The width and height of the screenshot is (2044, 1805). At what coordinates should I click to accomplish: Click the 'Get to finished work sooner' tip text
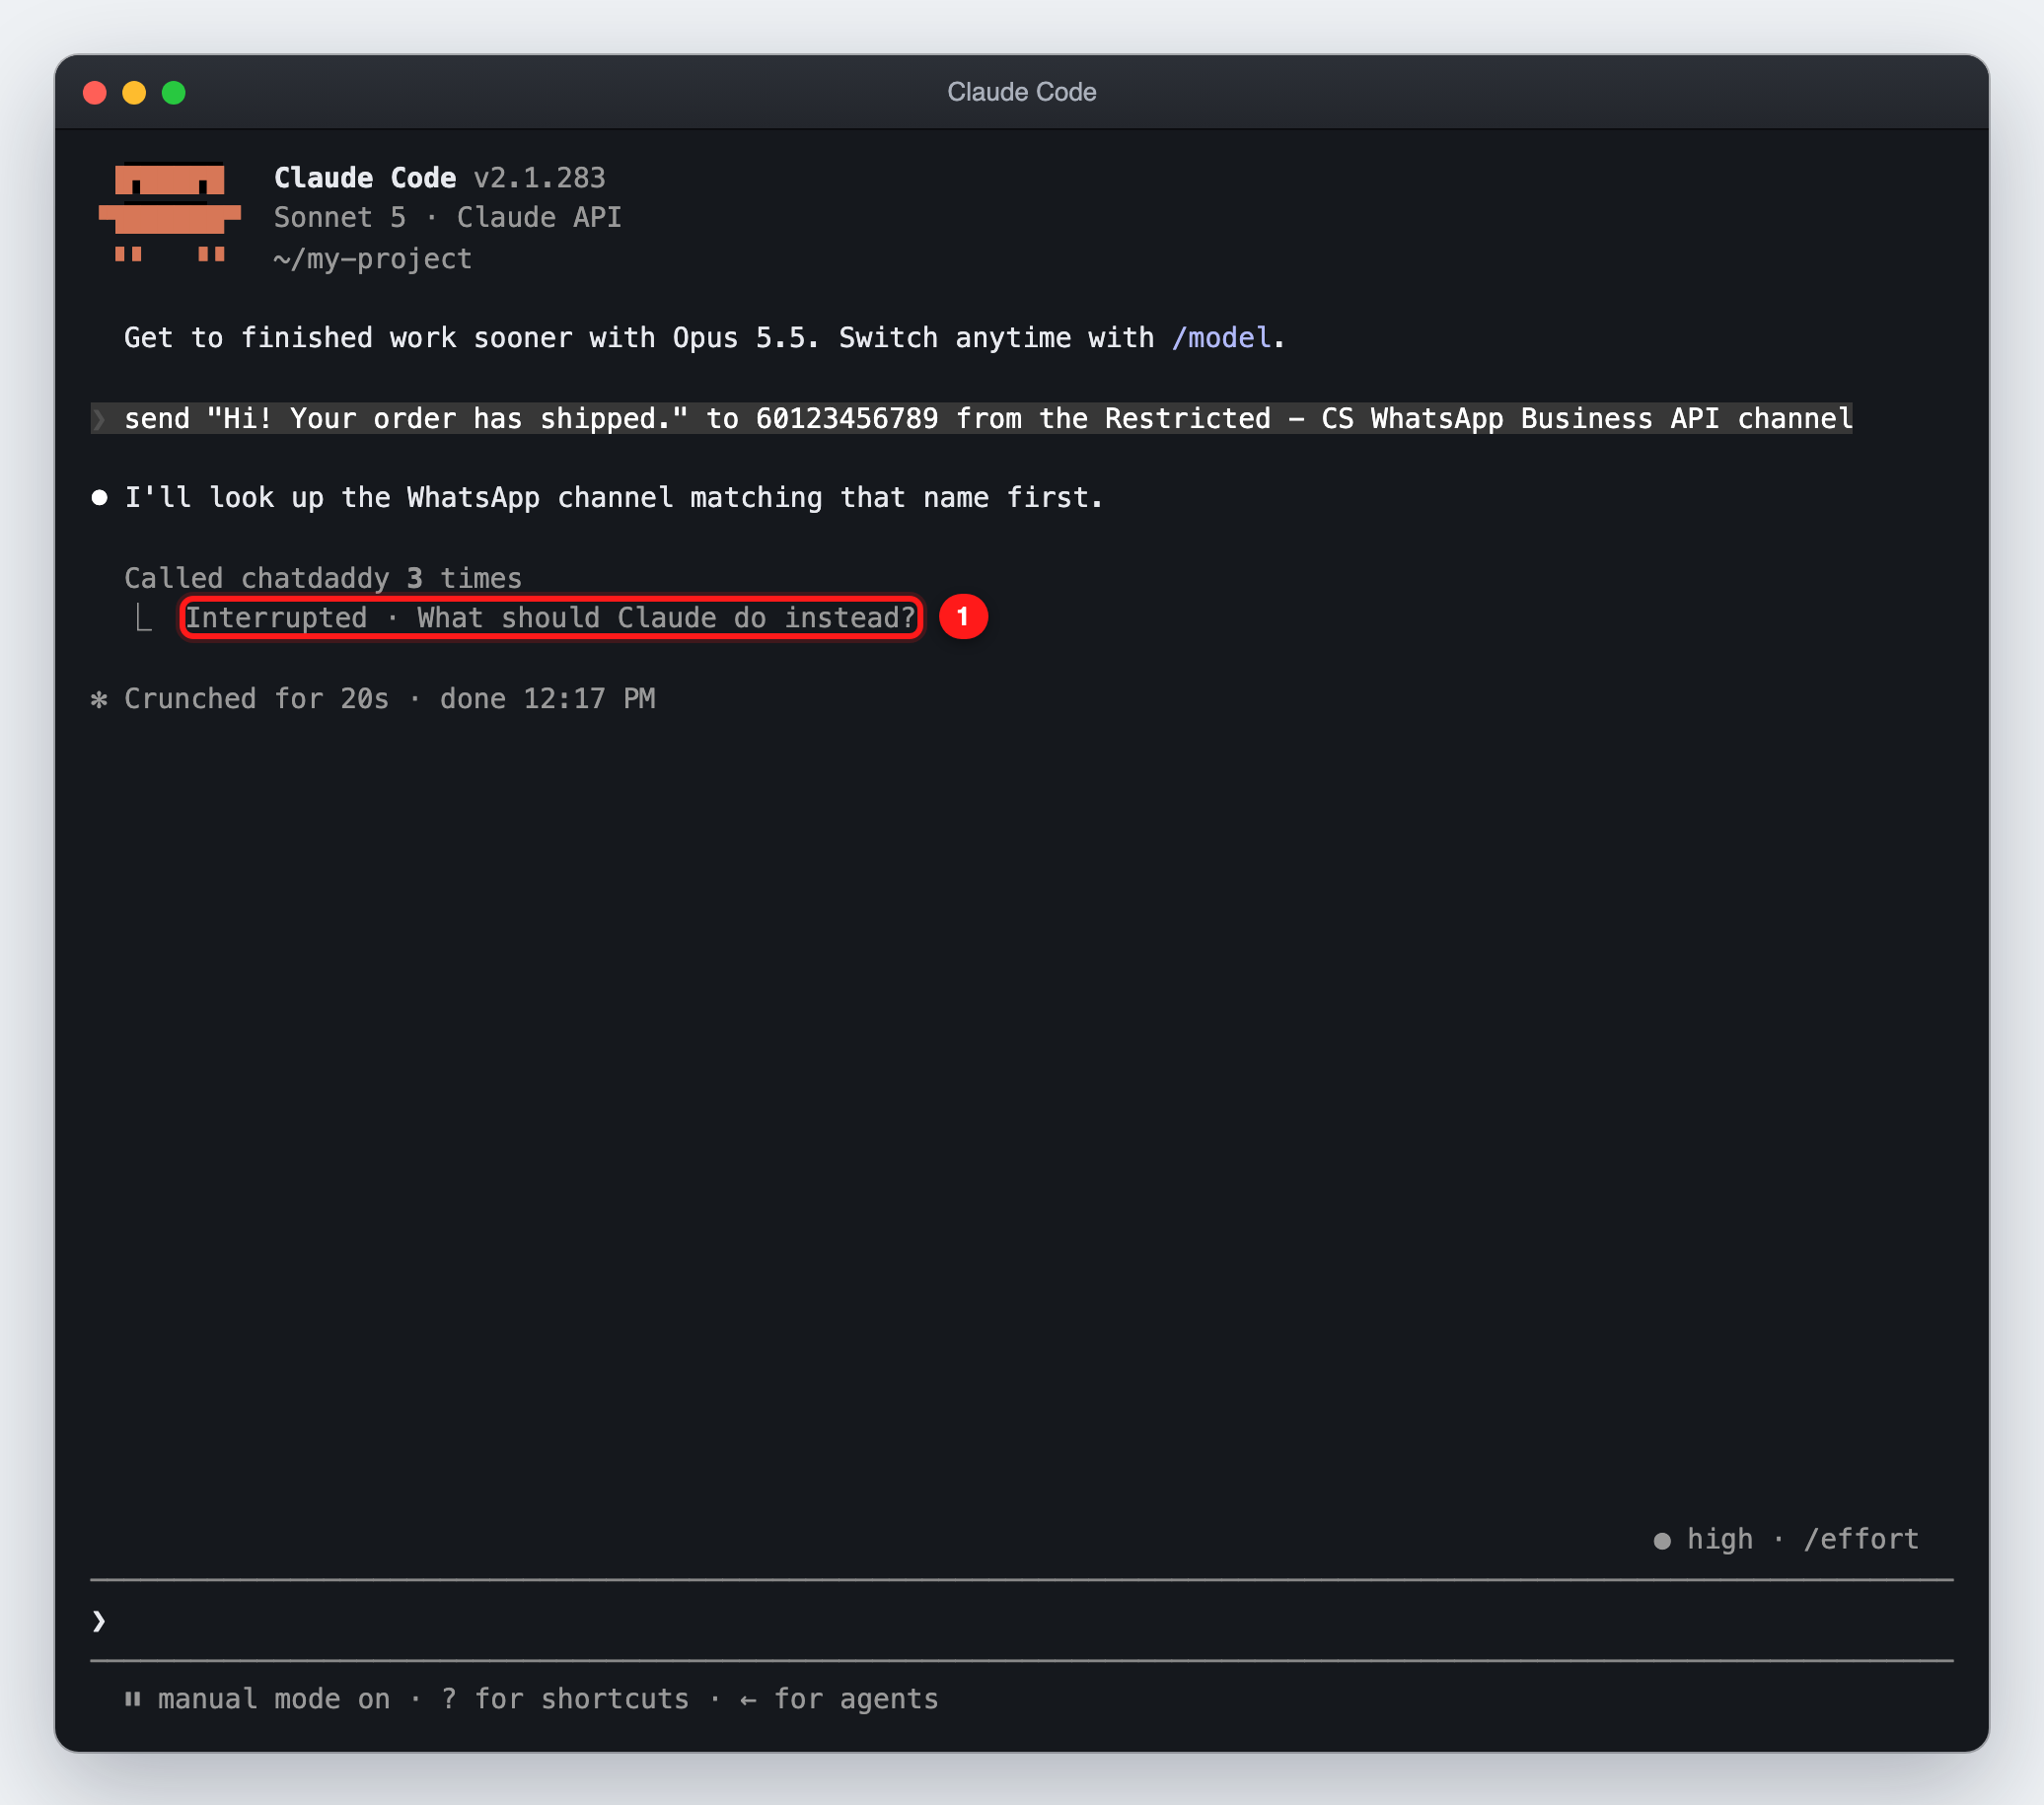tap(704, 338)
